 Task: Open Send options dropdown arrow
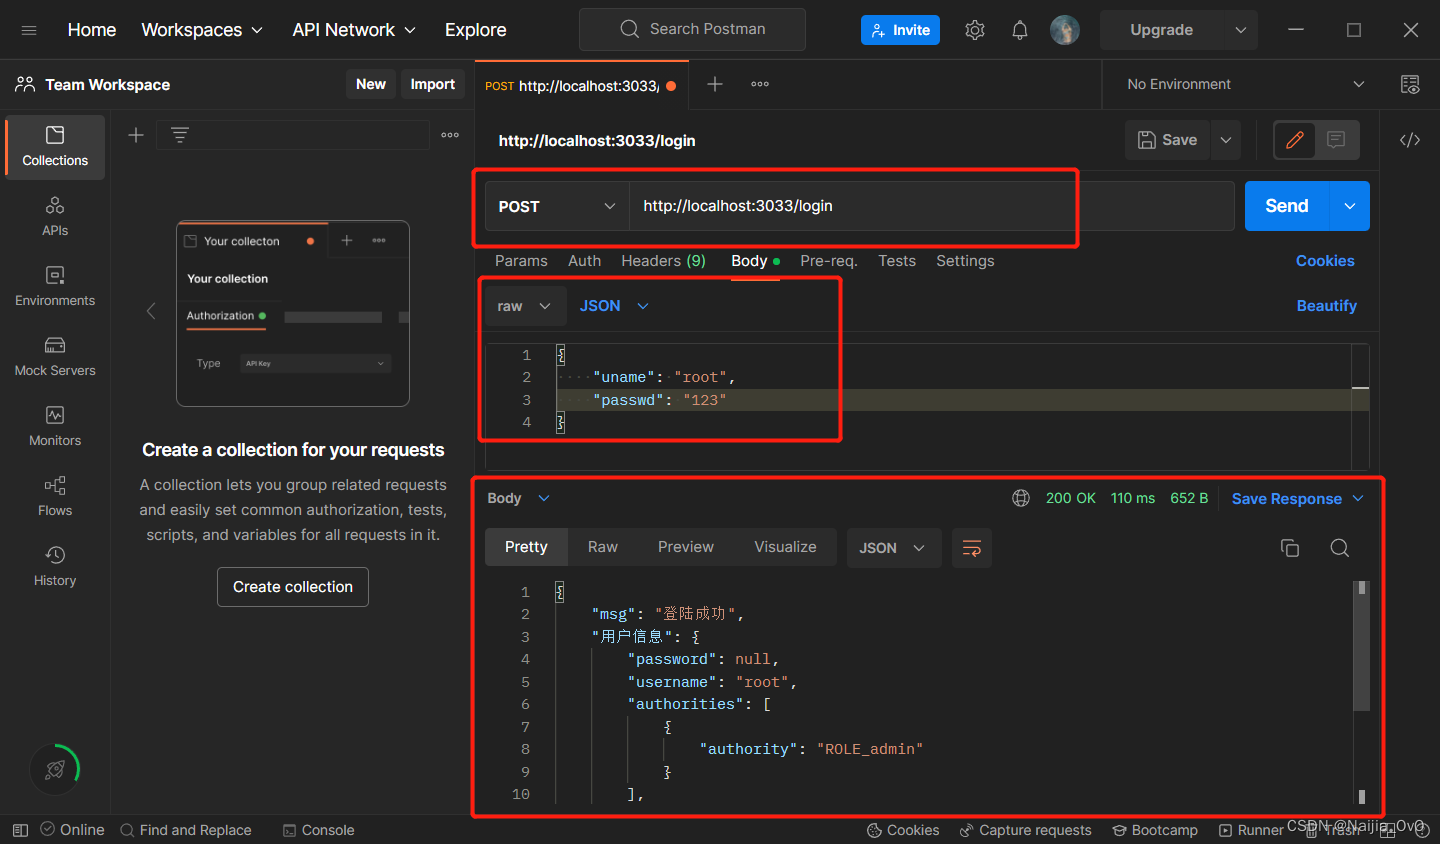[1350, 206]
